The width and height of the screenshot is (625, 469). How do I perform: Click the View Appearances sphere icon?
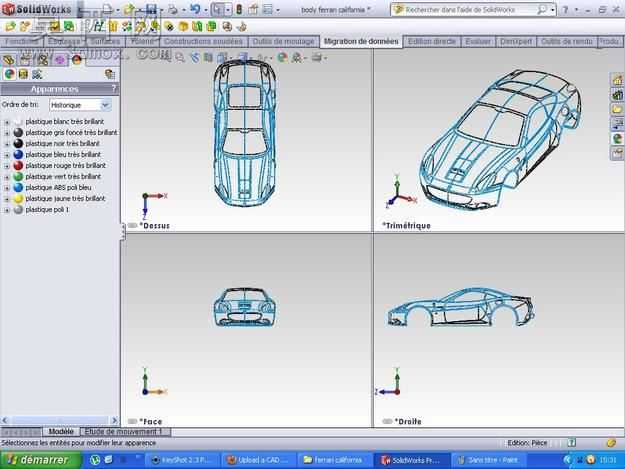click(x=10, y=74)
